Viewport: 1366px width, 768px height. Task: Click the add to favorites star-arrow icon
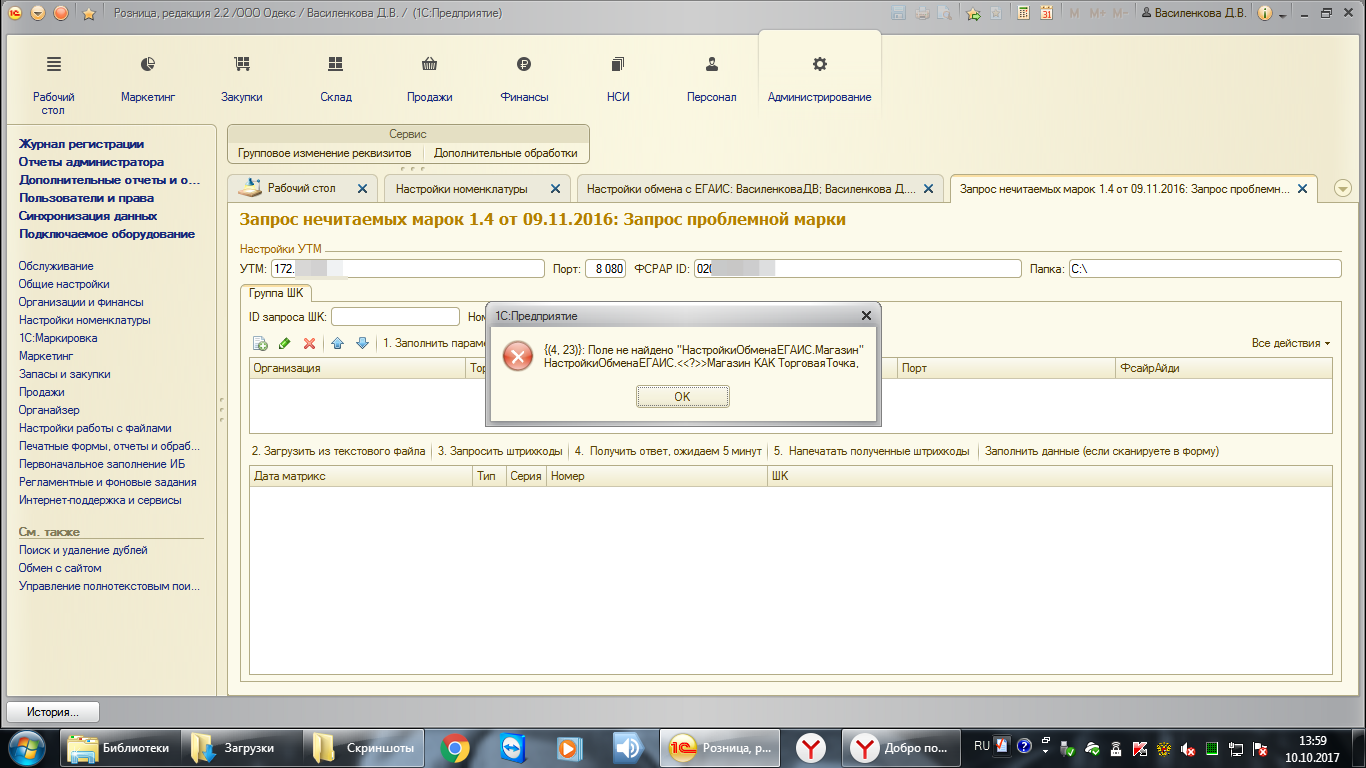pyautogui.click(x=974, y=13)
